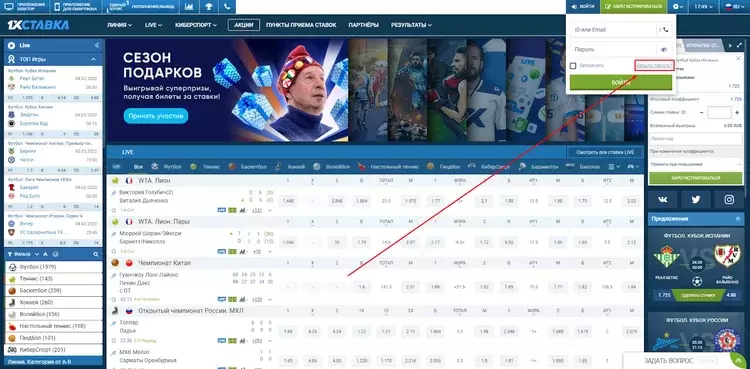Expand the ЛИНИЯ menu
The height and width of the screenshot is (369, 750).
pos(119,25)
